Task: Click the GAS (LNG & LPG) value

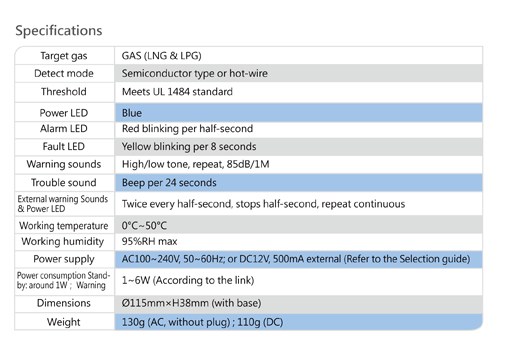Action: click(x=162, y=56)
